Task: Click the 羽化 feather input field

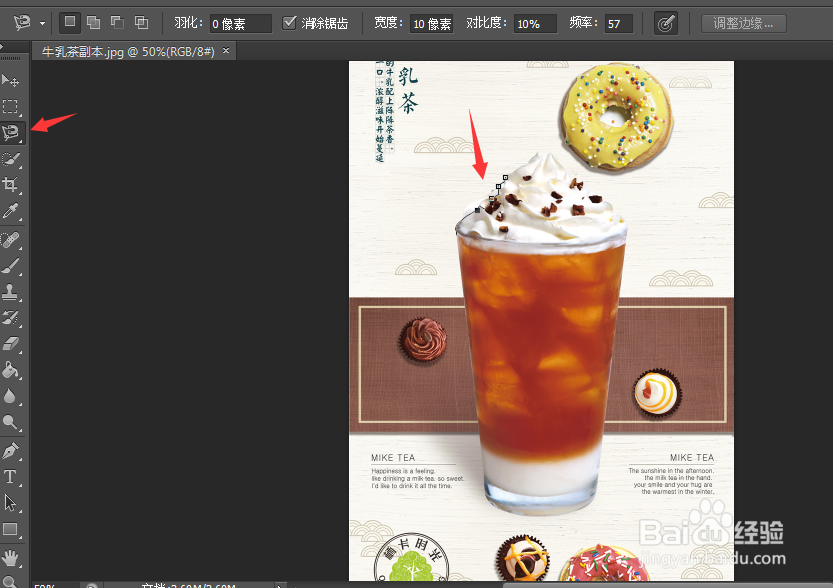Action: pyautogui.click(x=240, y=23)
